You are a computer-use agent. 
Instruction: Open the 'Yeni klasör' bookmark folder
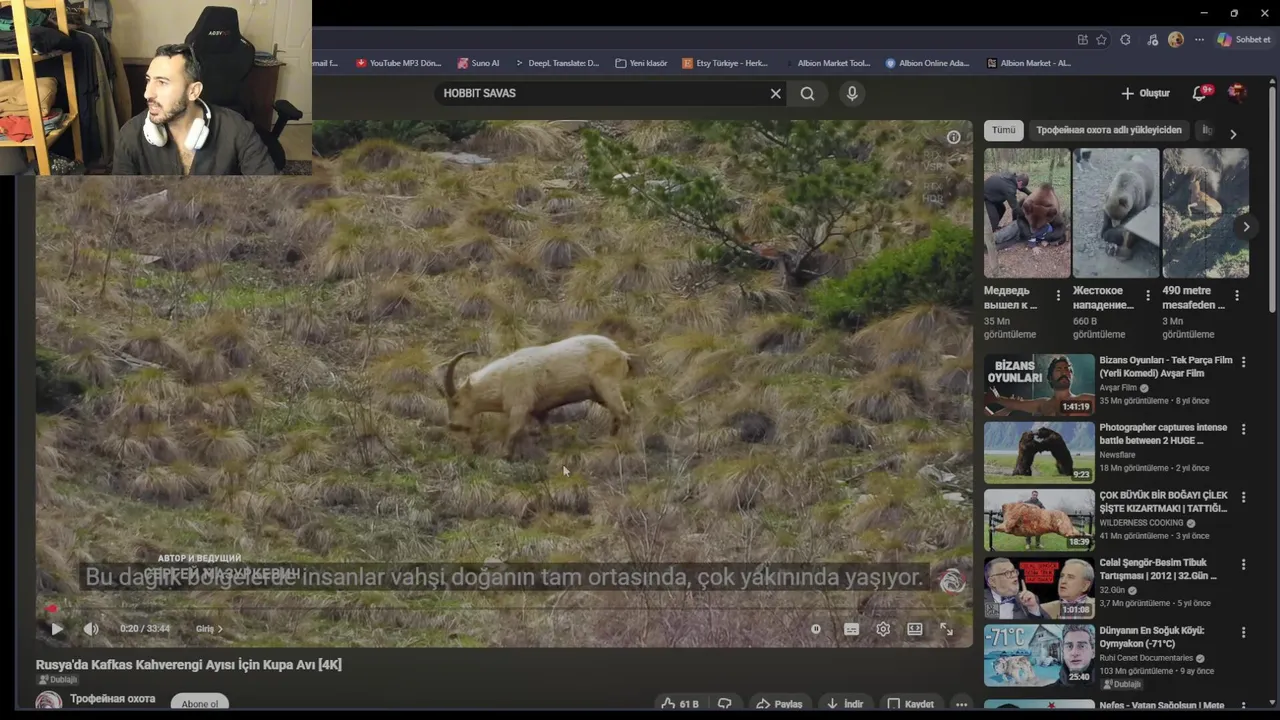pyautogui.click(x=641, y=63)
